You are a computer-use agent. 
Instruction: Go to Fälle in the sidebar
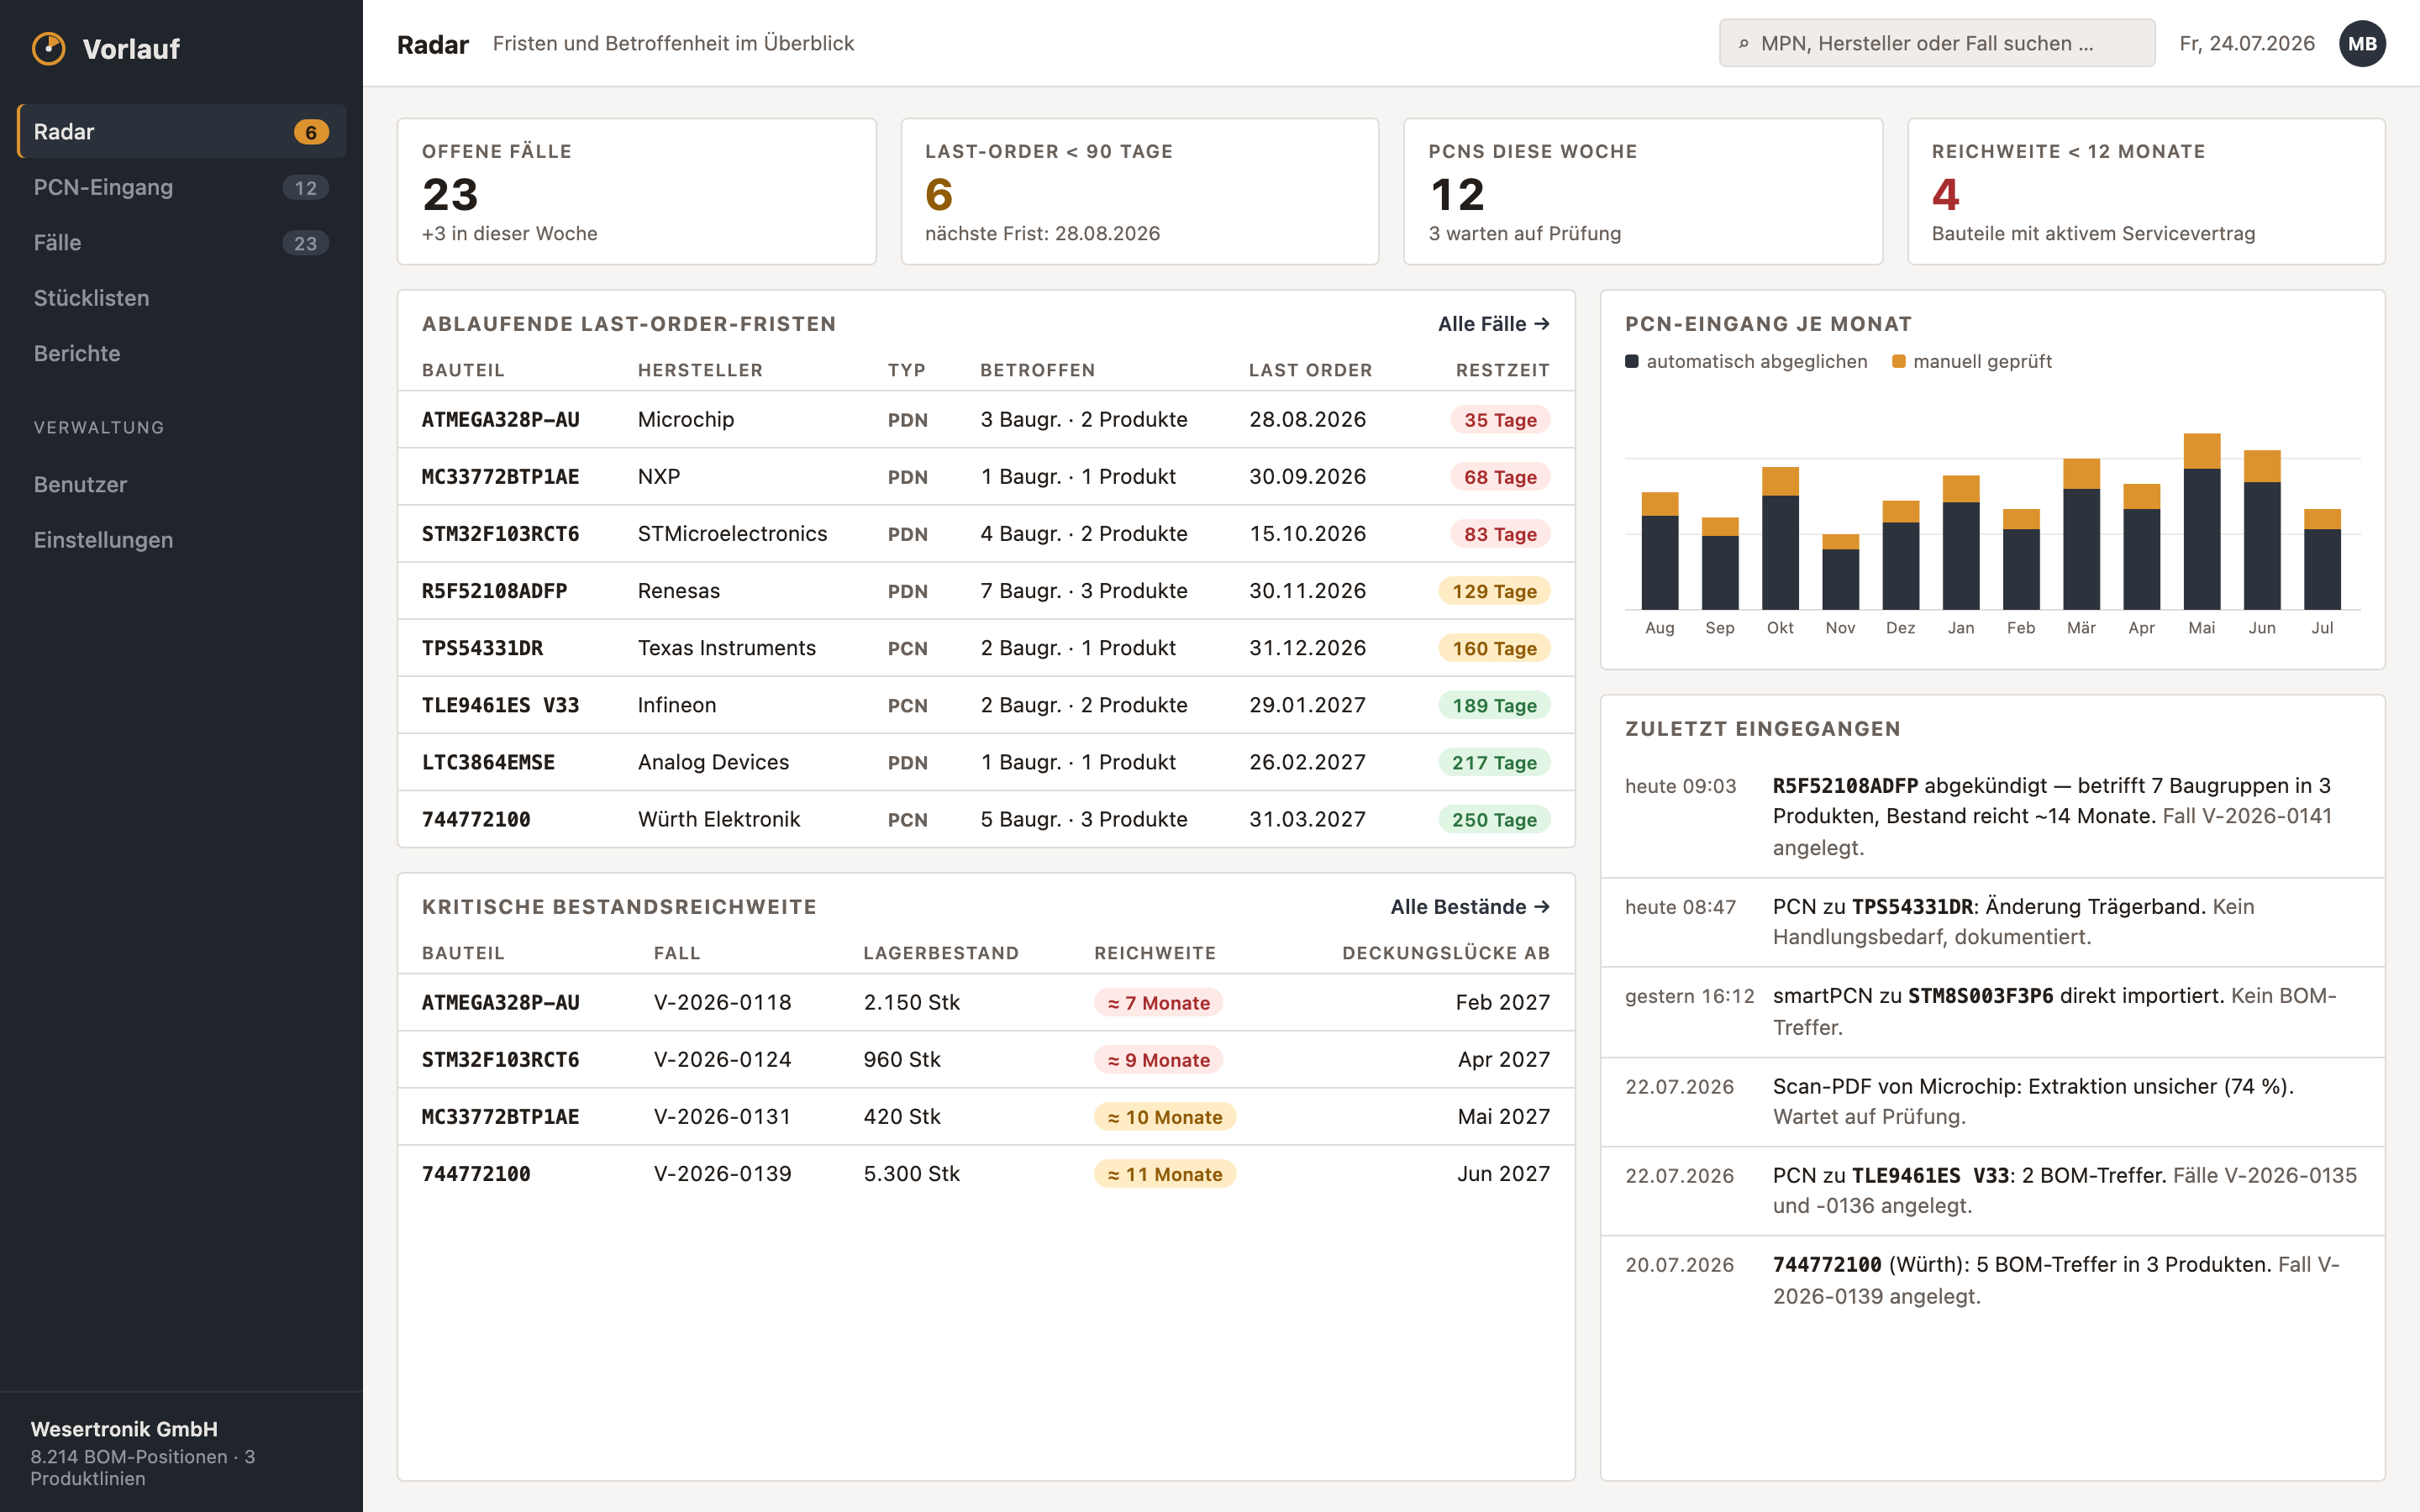pos(181,243)
